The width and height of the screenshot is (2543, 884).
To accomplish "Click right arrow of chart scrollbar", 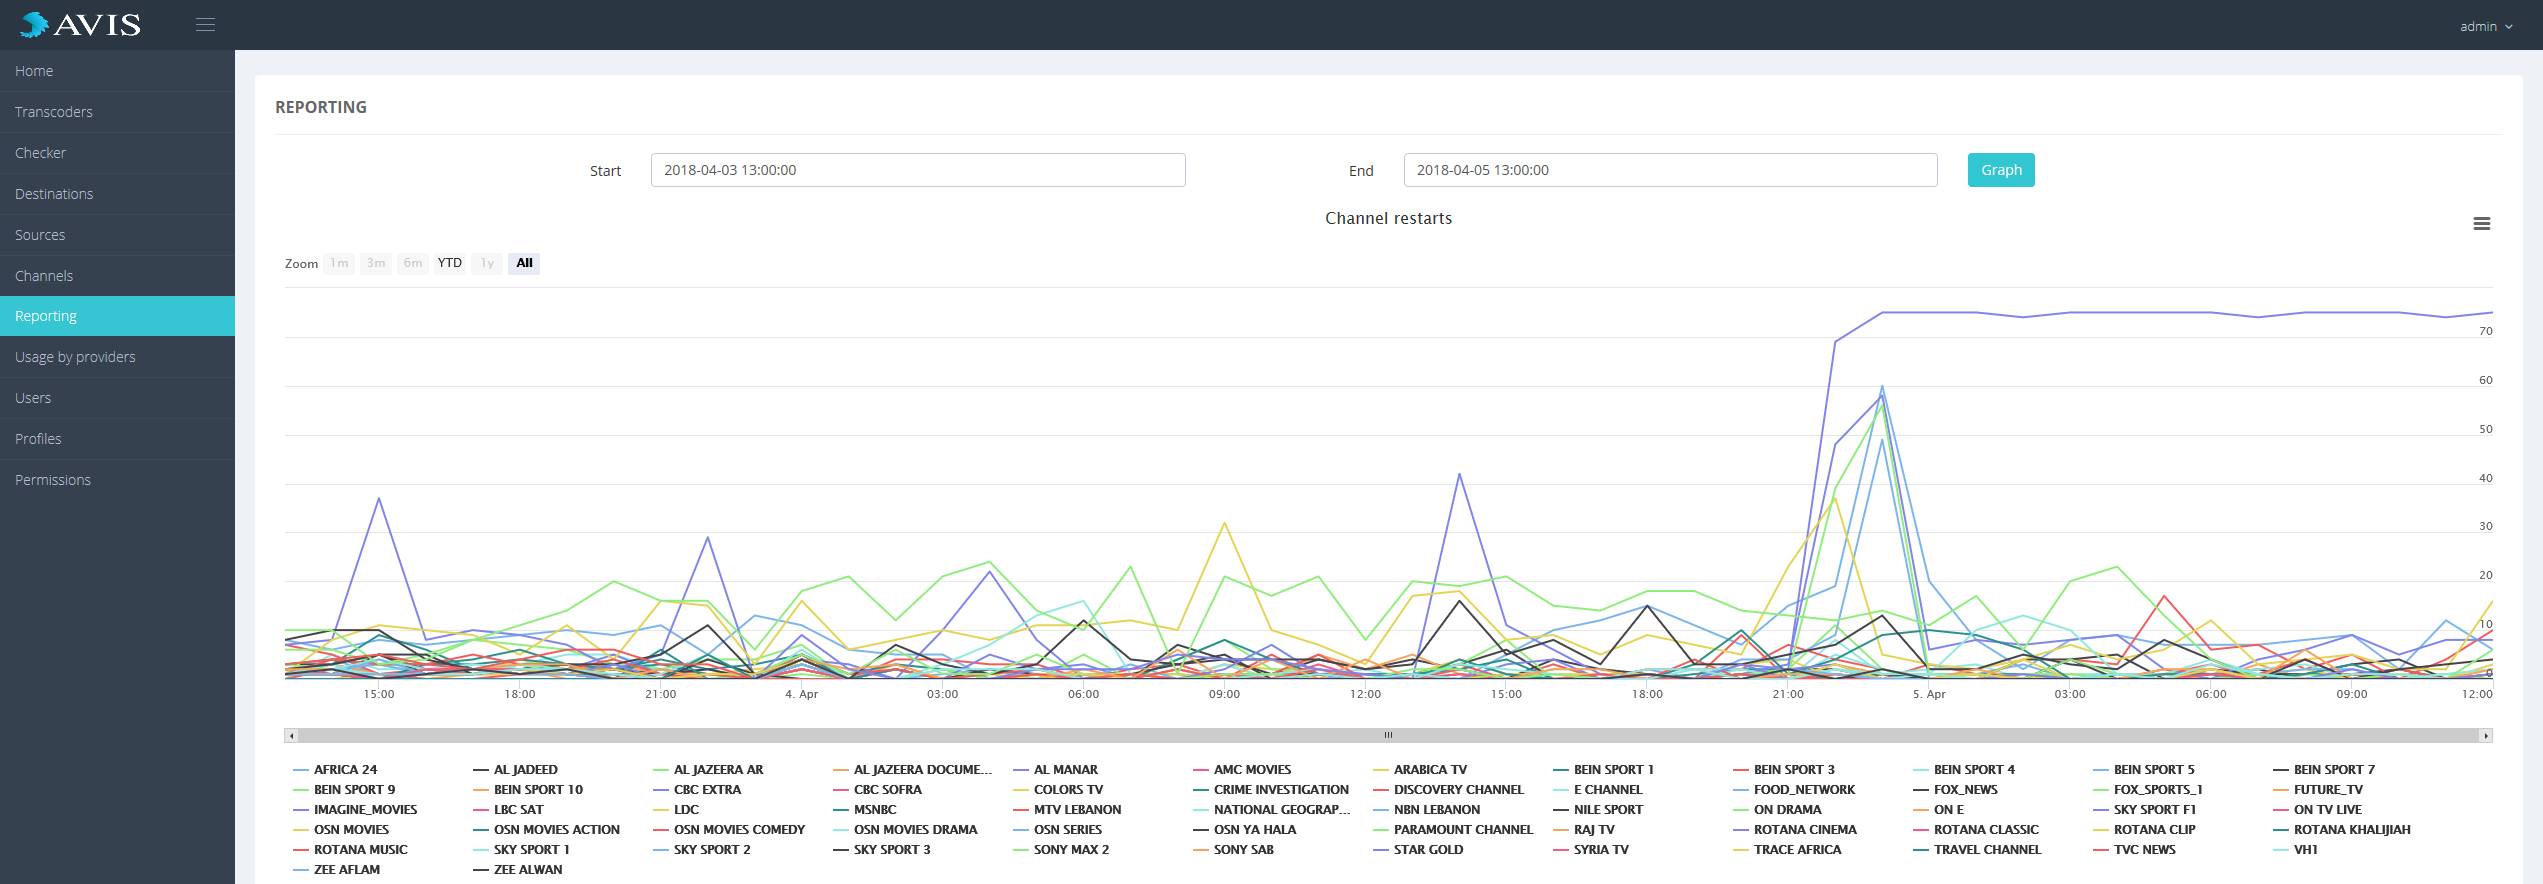I will pyautogui.click(x=2485, y=736).
